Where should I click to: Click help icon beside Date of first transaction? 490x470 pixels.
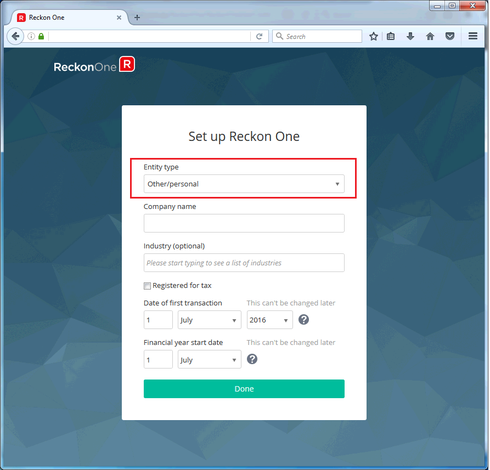tap(304, 320)
